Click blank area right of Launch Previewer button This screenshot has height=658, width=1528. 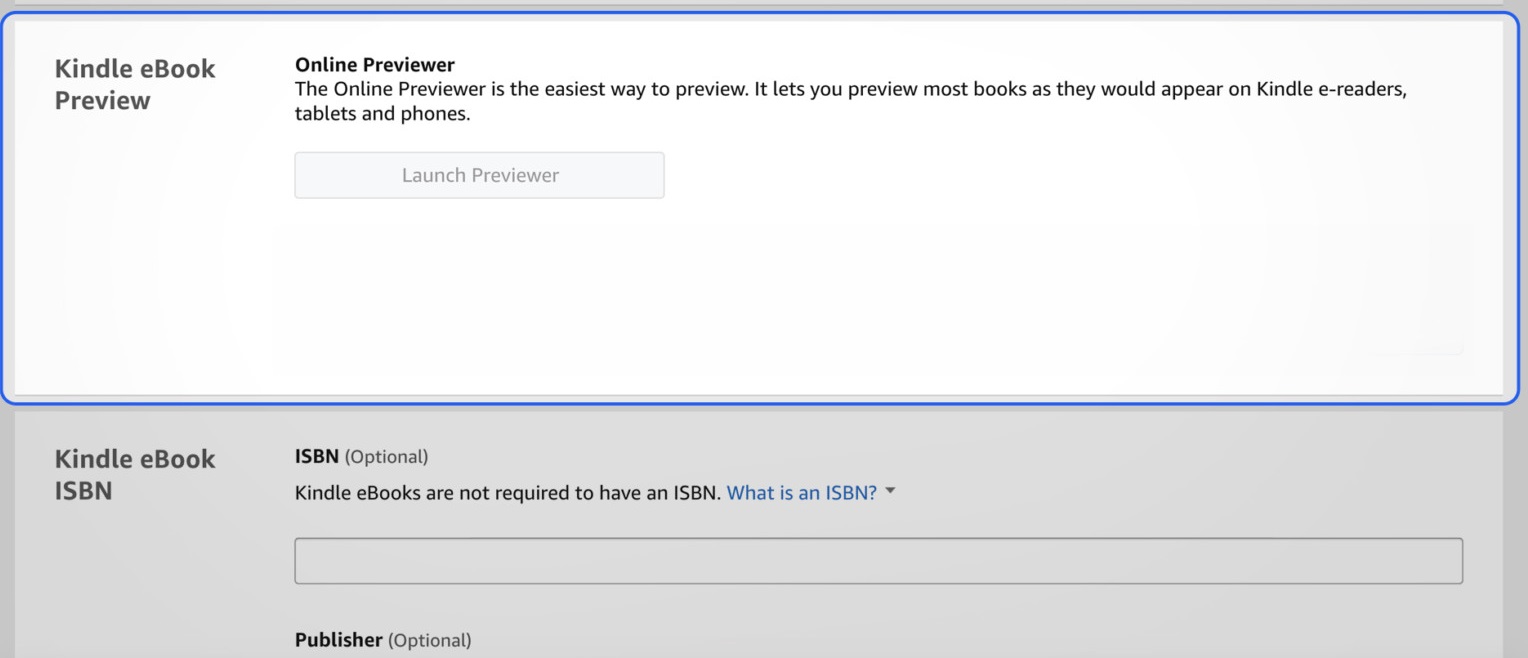point(1000,175)
